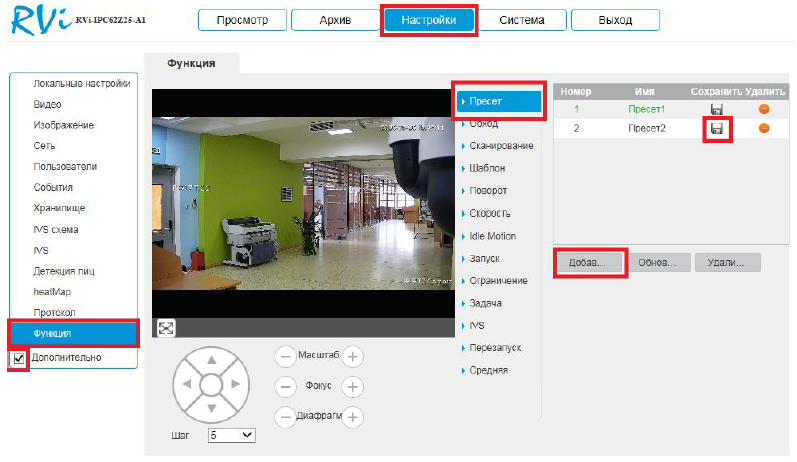Click the fullscreen icon below video
The width and height of the screenshot is (797, 462).
pos(166,328)
